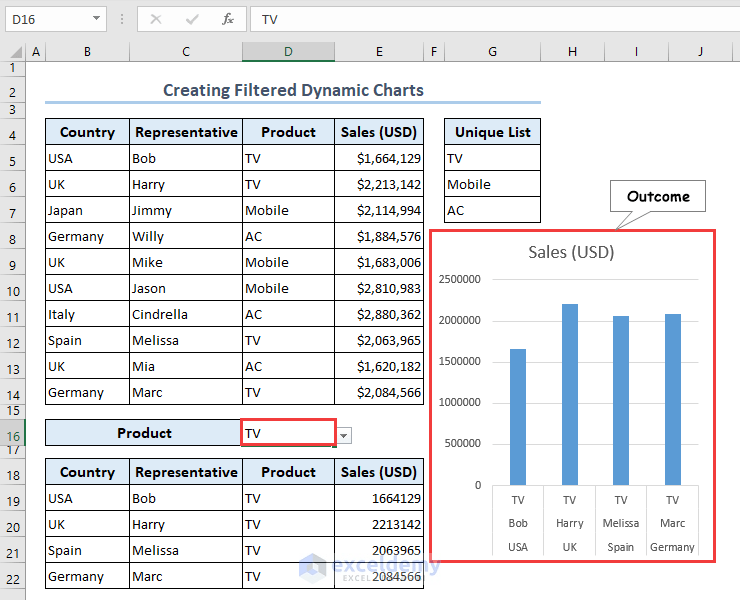Open Insert Function fx dialog

click(x=228, y=19)
